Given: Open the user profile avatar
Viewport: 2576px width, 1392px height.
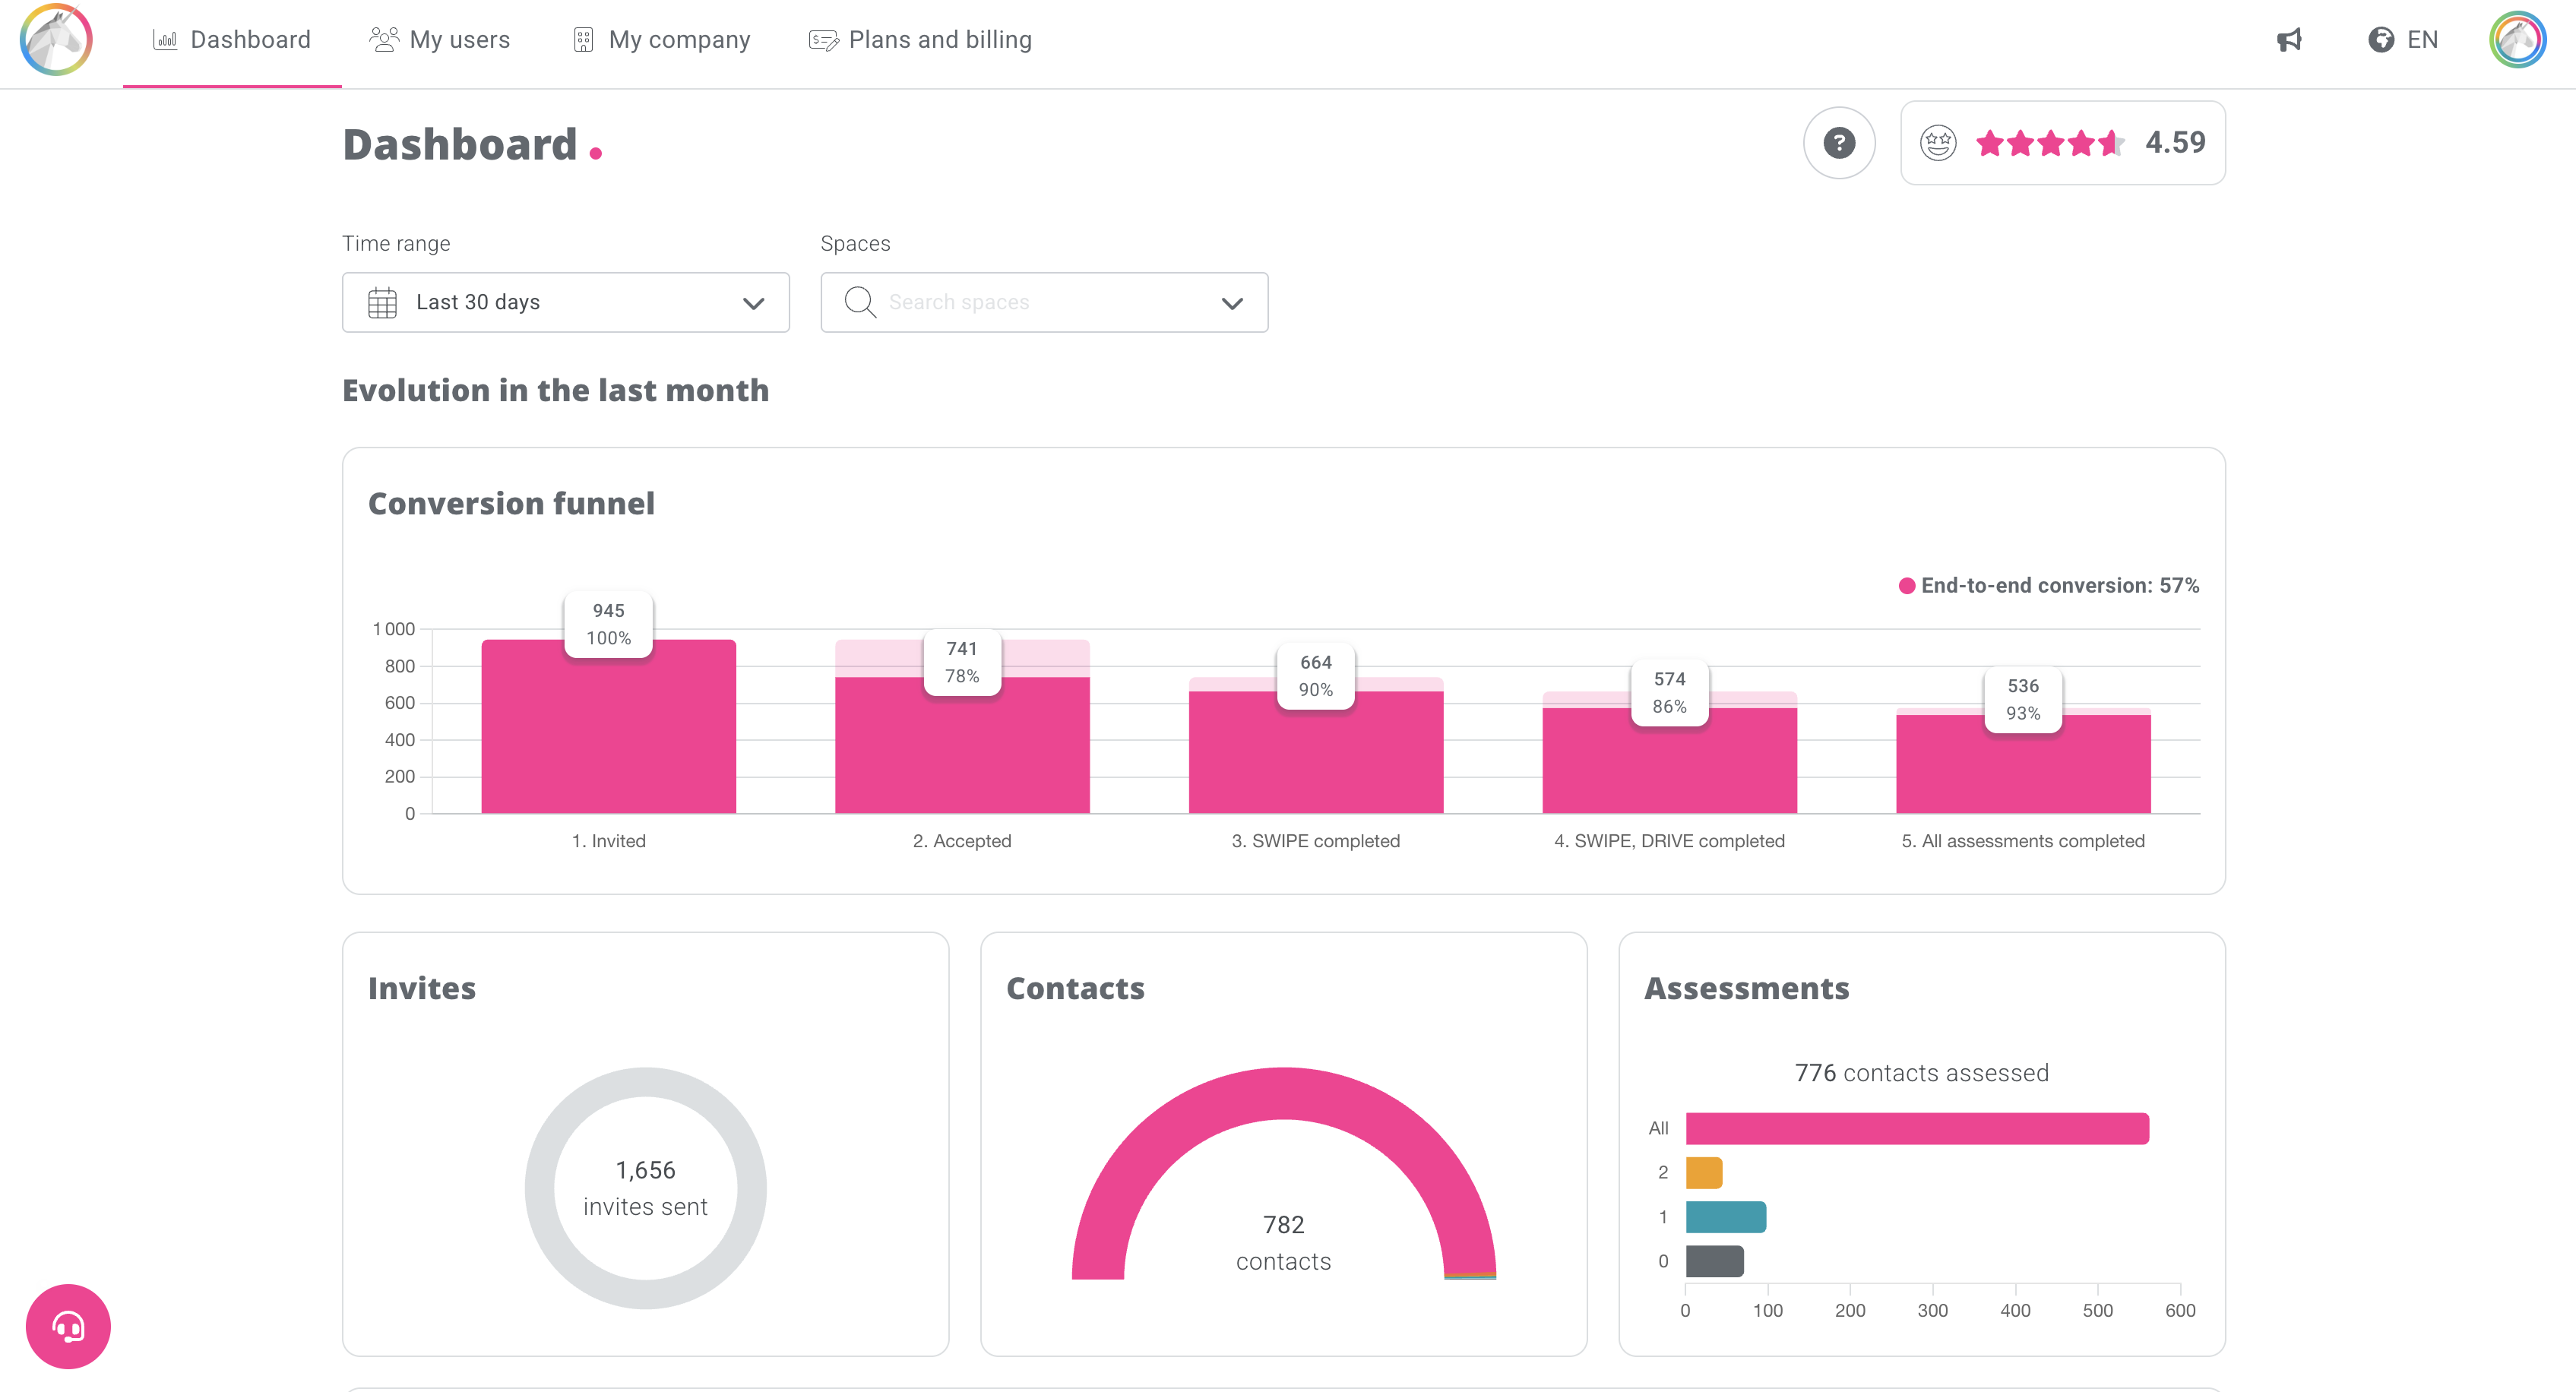Looking at the screenshot, I should pyautogui.click(x=2517, y=40).
